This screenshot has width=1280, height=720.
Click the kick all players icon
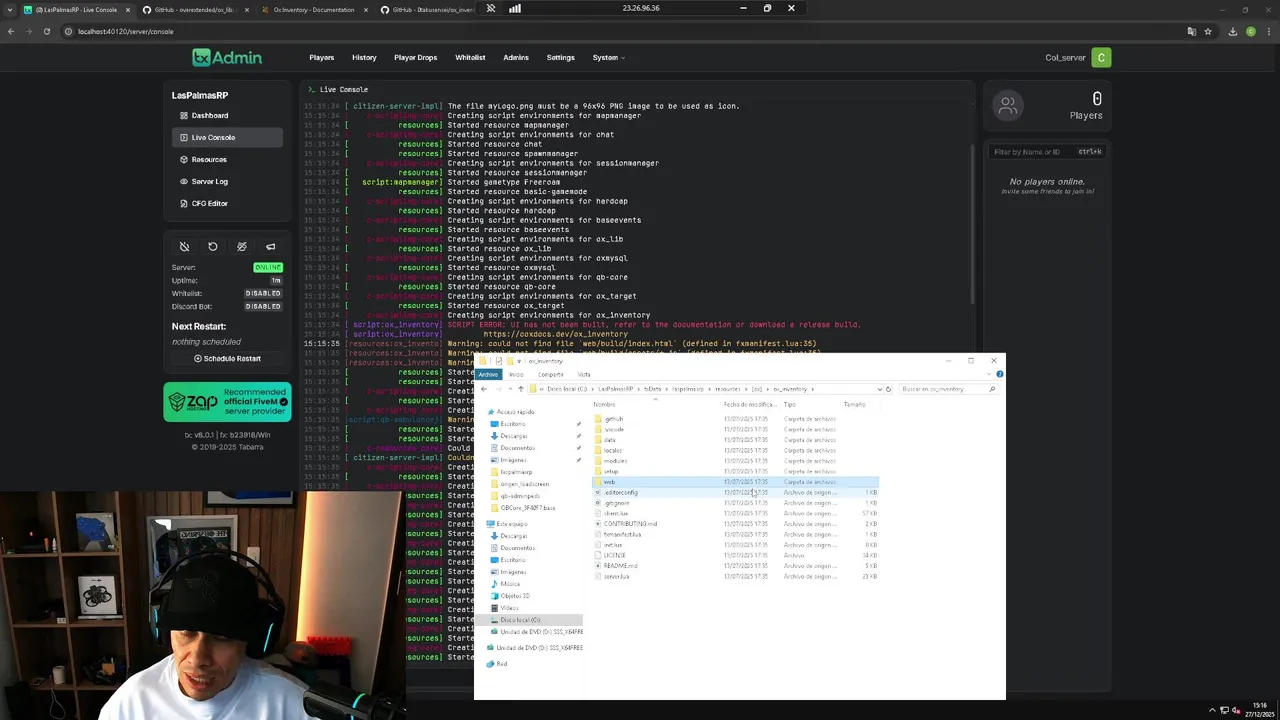tap(241, 246)
